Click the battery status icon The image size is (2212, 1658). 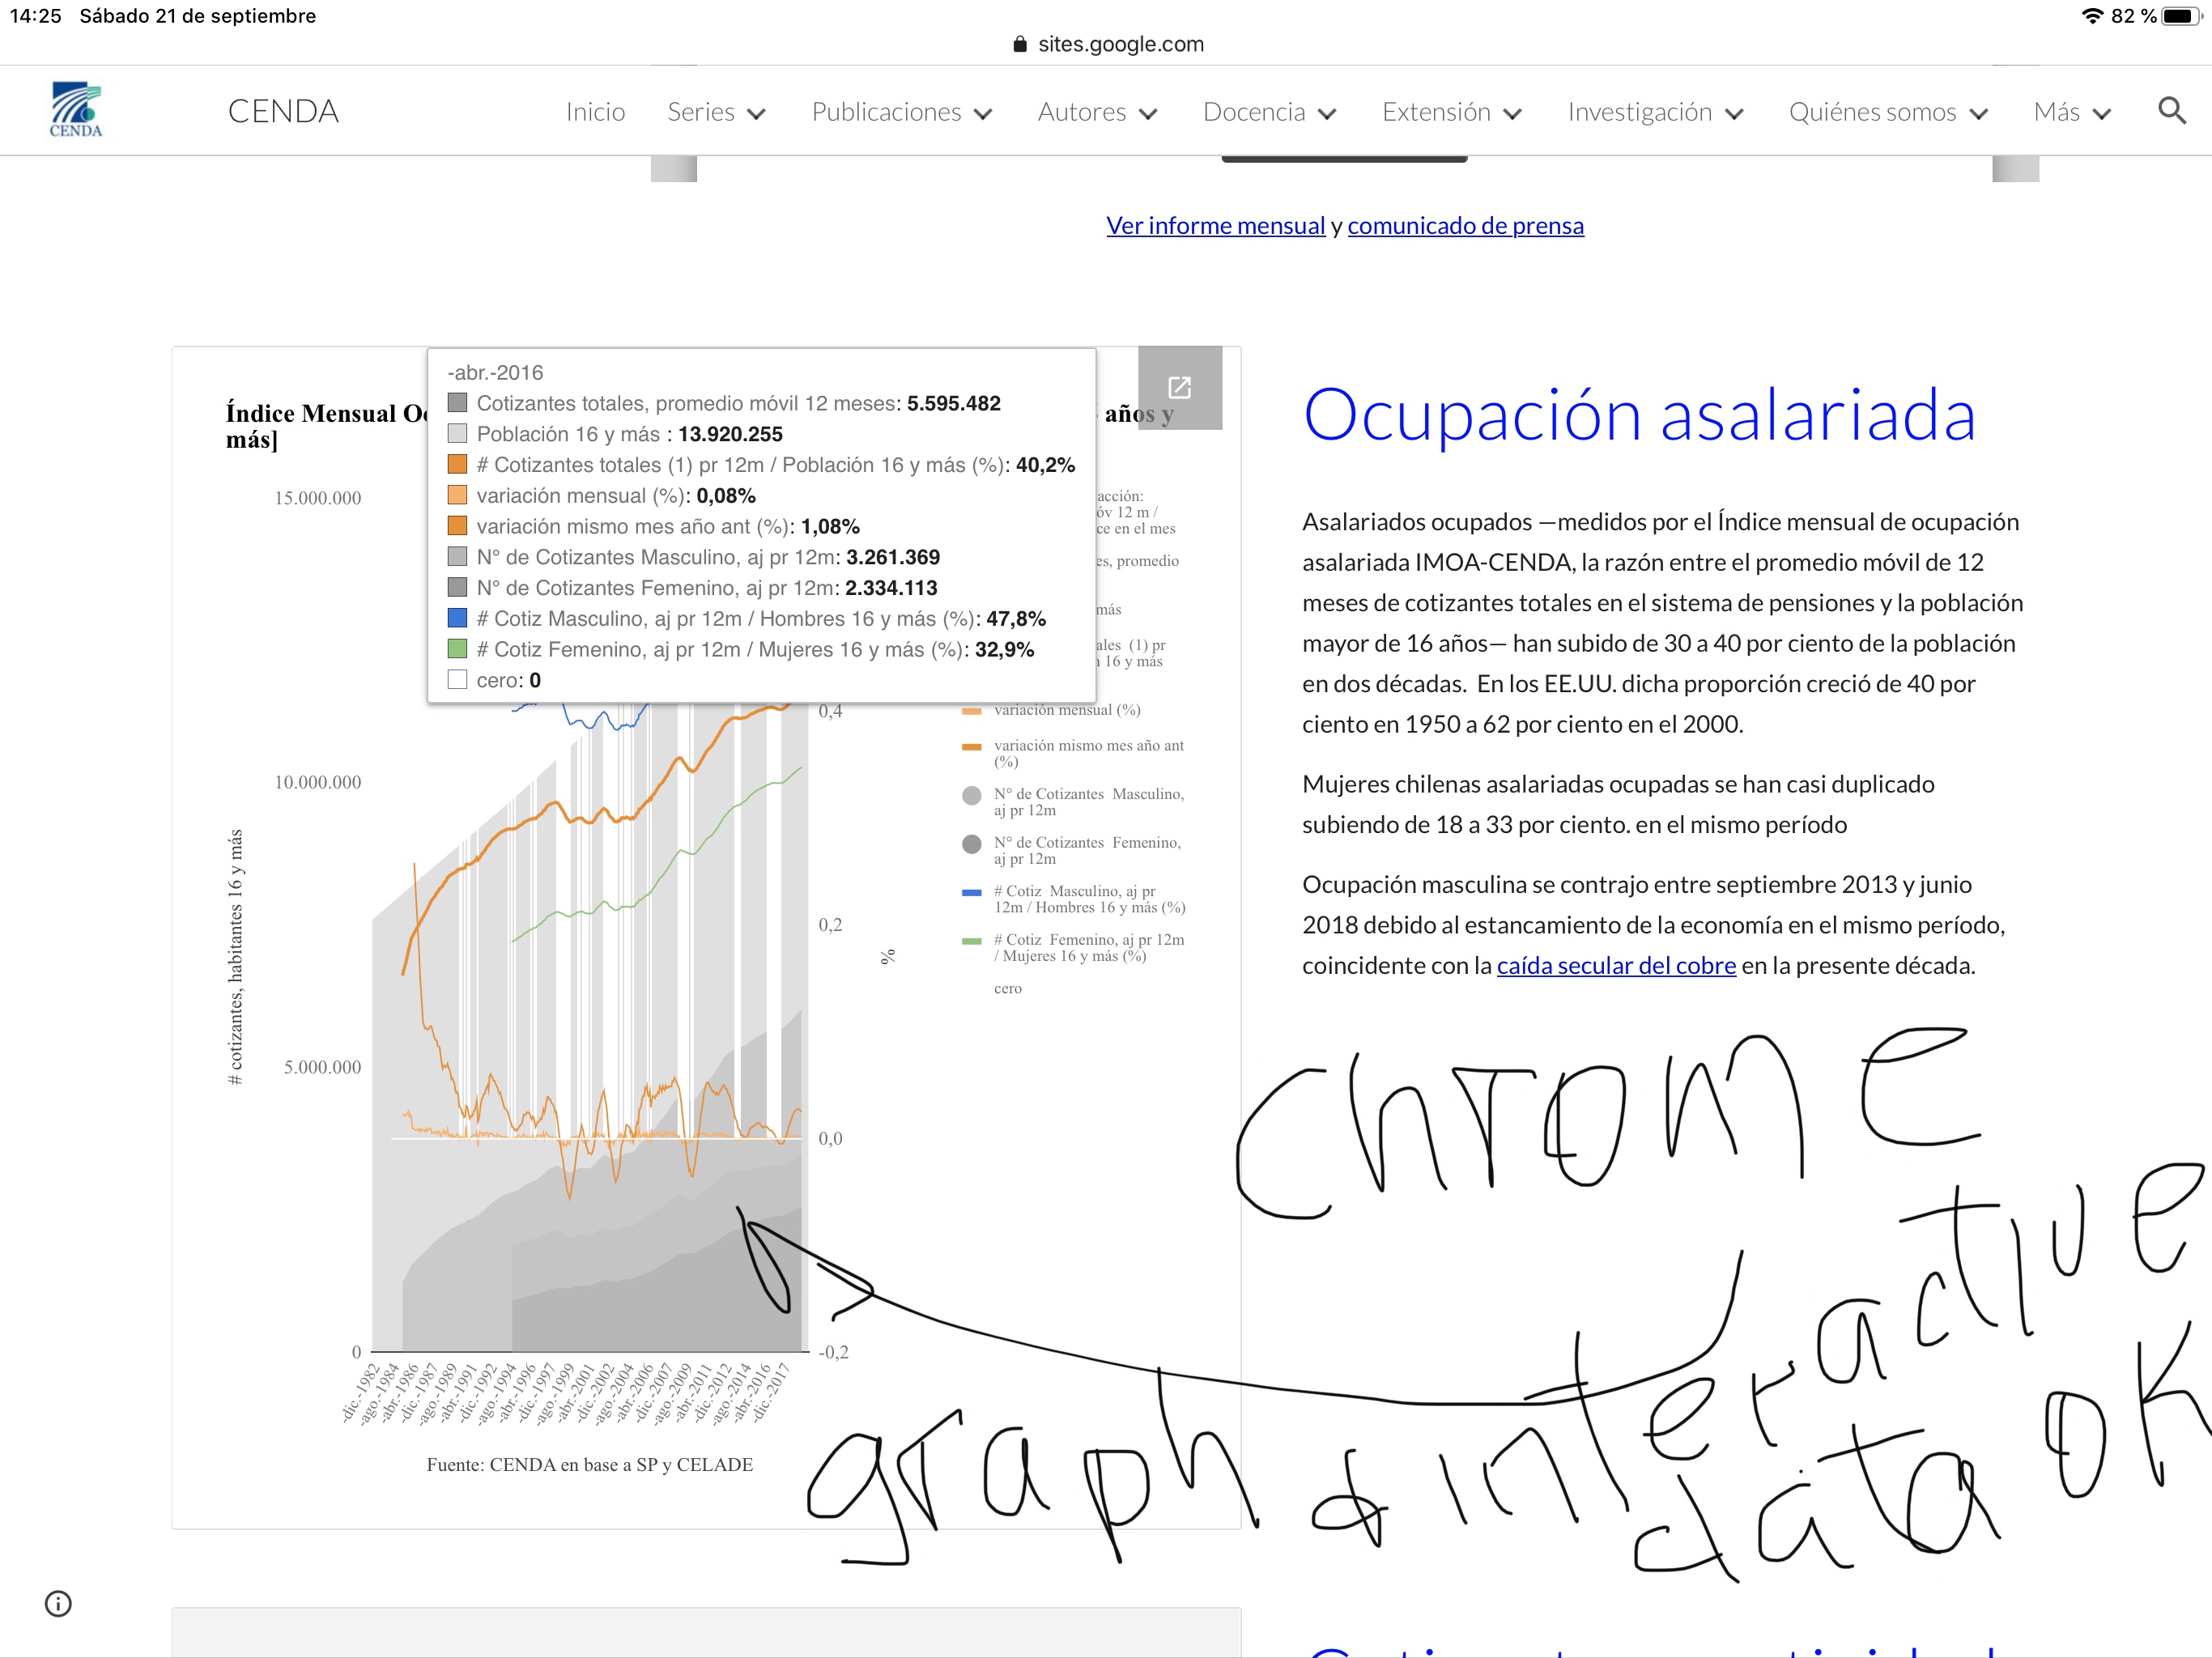[2181, 16]
